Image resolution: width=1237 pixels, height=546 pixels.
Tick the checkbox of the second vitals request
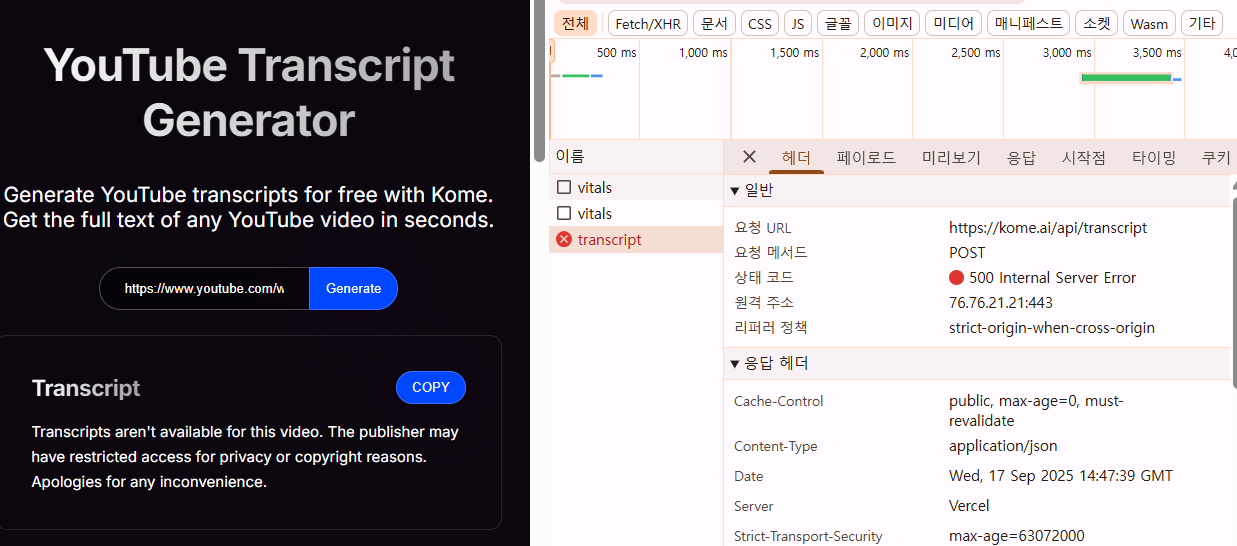pyautogui.click(x=564, y=213)
